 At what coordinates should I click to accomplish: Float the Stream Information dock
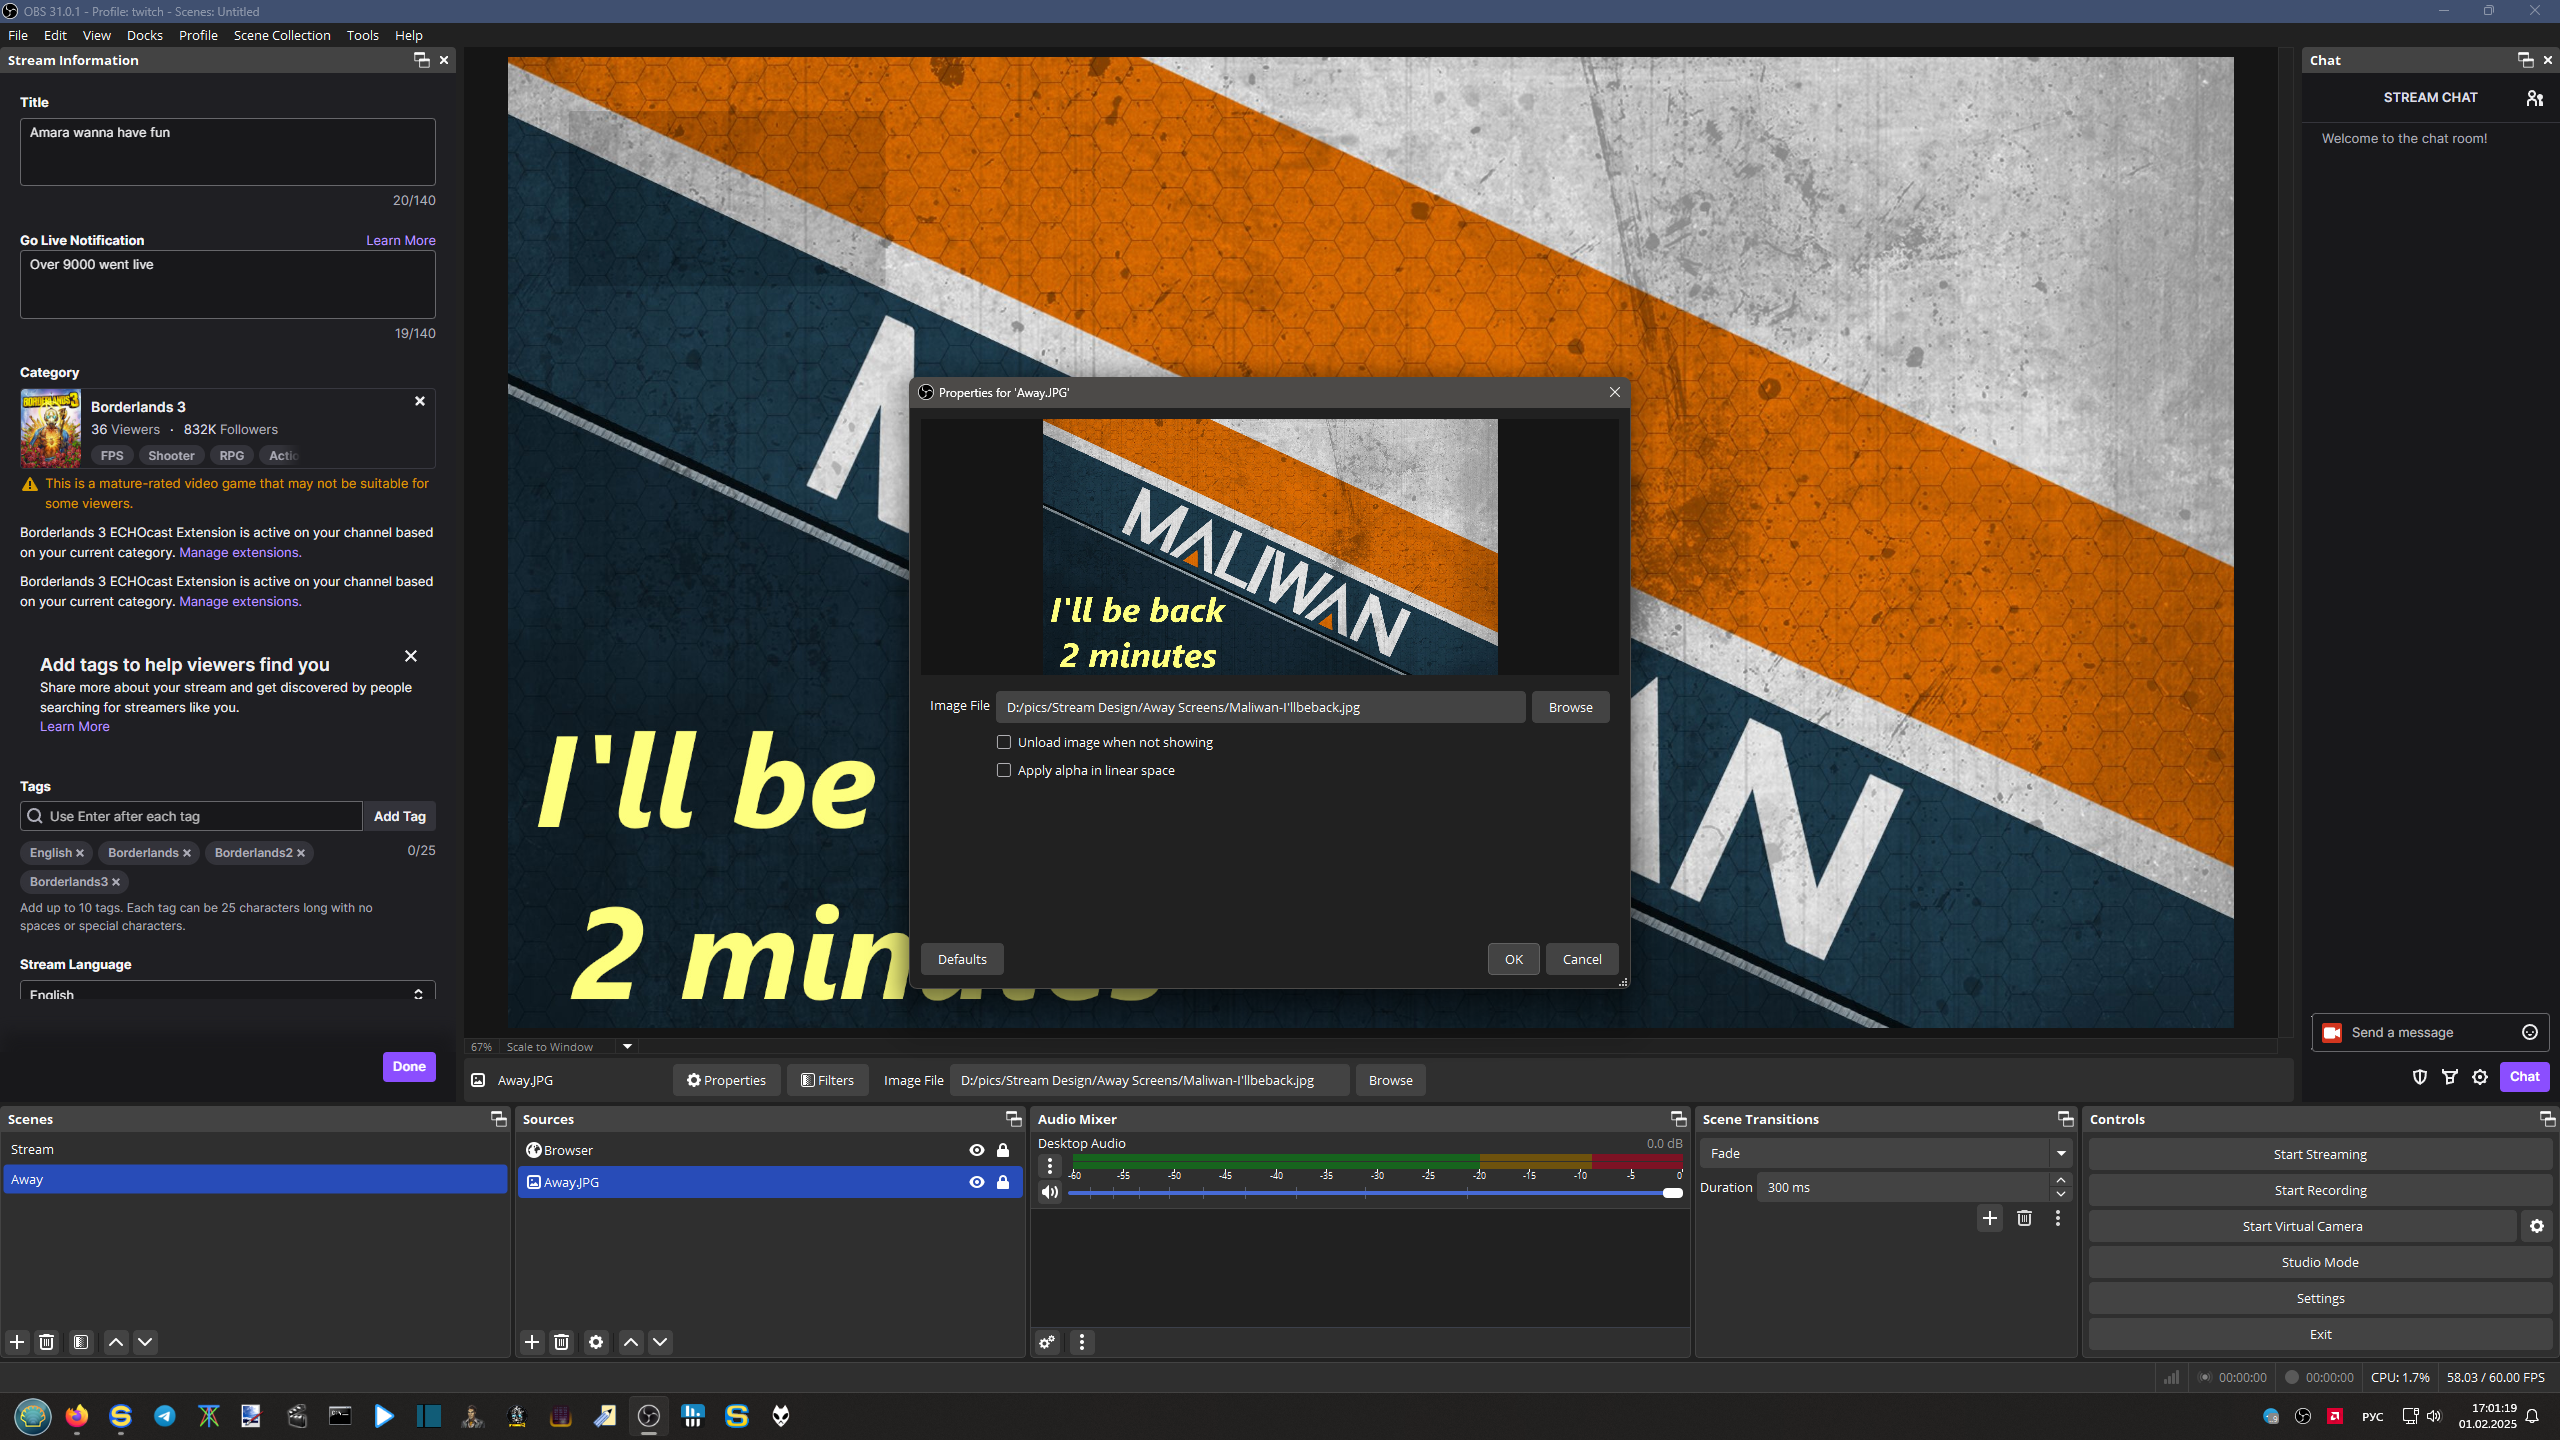pyautogui.click(x=422, y=60)
